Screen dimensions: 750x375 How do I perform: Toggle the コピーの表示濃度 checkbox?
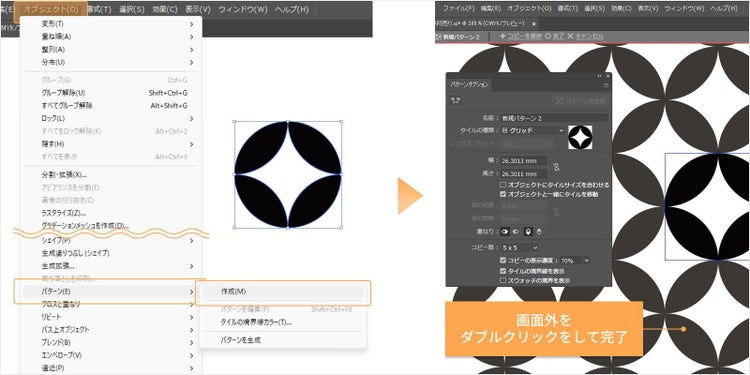pos(503,261)
